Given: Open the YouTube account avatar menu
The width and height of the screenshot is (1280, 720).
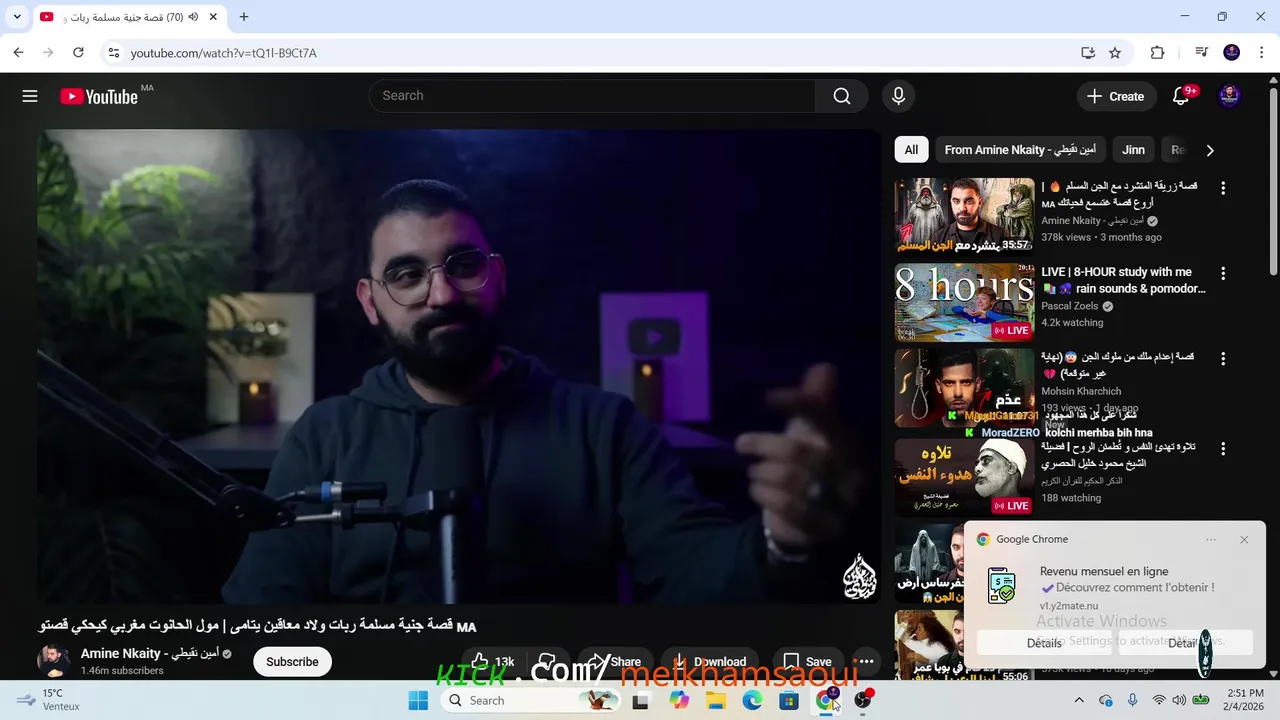Looking at the screenshot, I should pos(1229,96).
